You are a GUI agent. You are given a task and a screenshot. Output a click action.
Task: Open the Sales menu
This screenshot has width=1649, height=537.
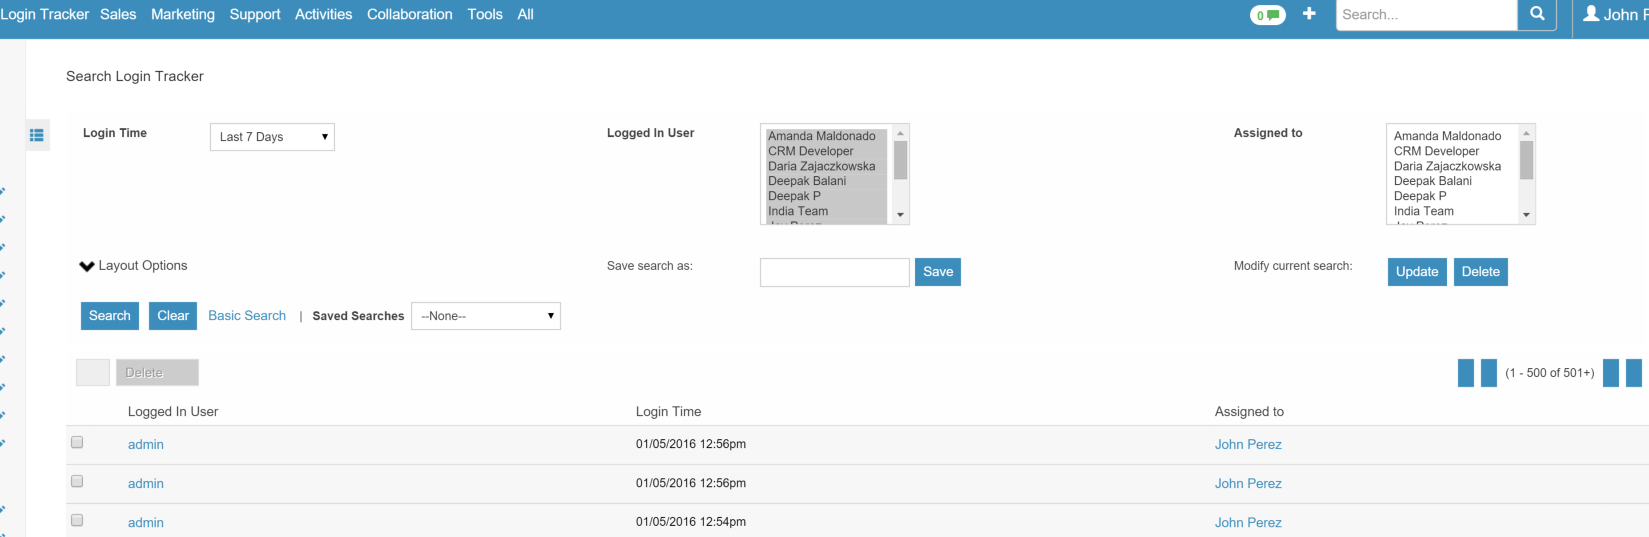[118, 15]
